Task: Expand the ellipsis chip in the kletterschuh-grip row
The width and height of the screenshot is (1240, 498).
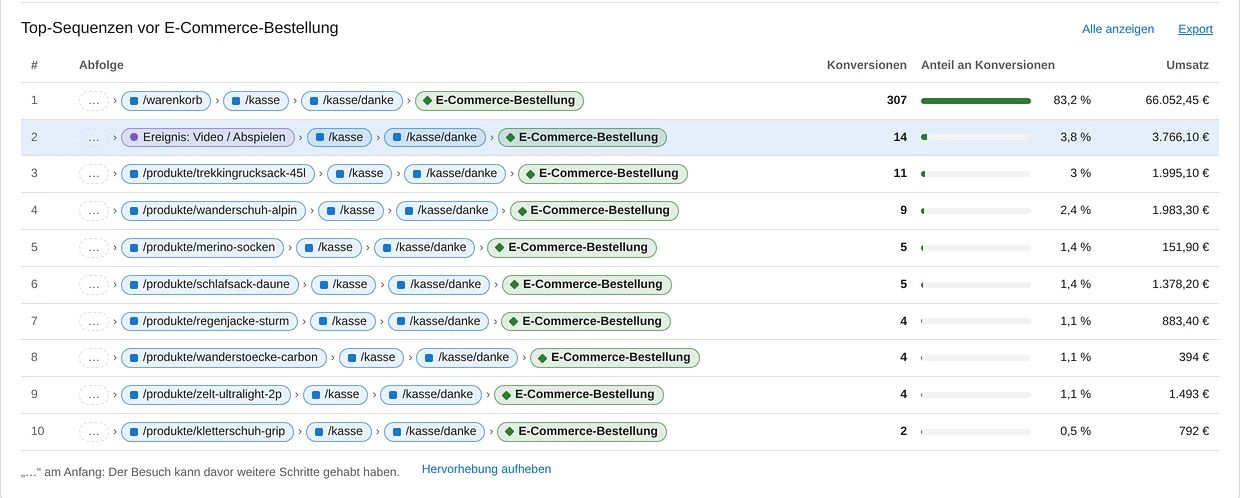Action: [94, 431]
